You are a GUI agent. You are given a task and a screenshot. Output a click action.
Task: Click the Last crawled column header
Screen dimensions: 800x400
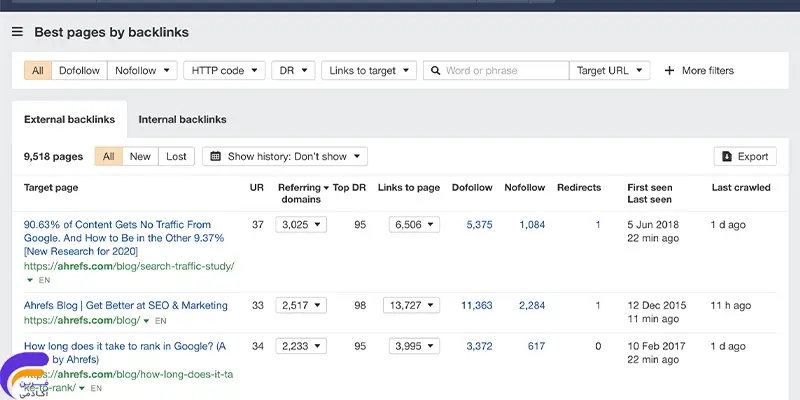point(741,188)
